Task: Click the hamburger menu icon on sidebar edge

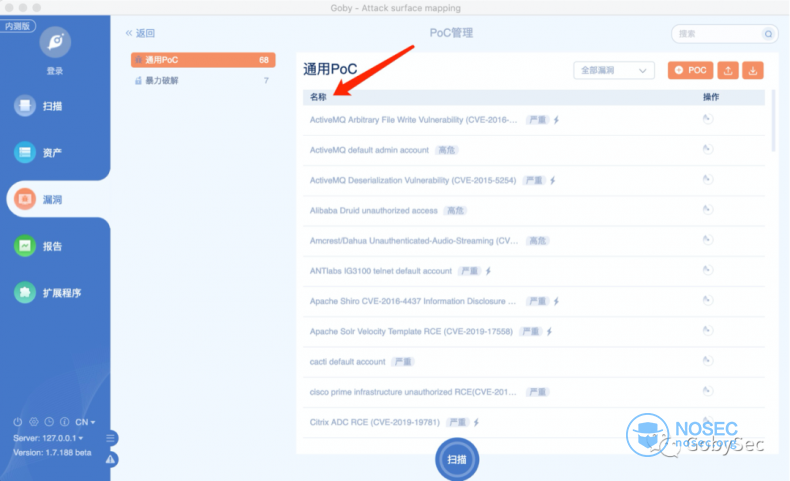Action: click(x=111, y=438)
